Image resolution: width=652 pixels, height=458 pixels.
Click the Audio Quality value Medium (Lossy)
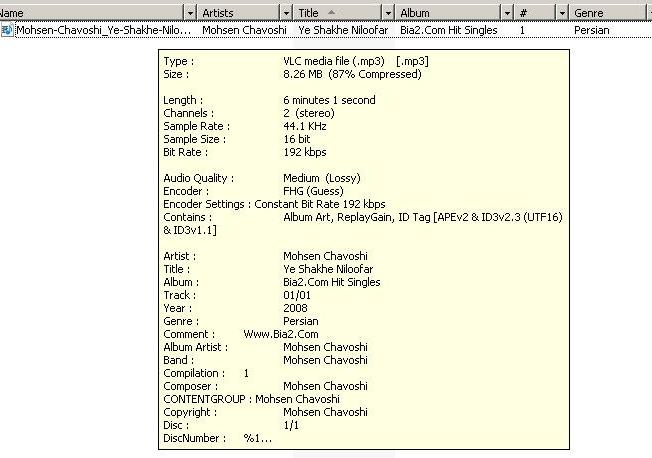pos(322,178)
